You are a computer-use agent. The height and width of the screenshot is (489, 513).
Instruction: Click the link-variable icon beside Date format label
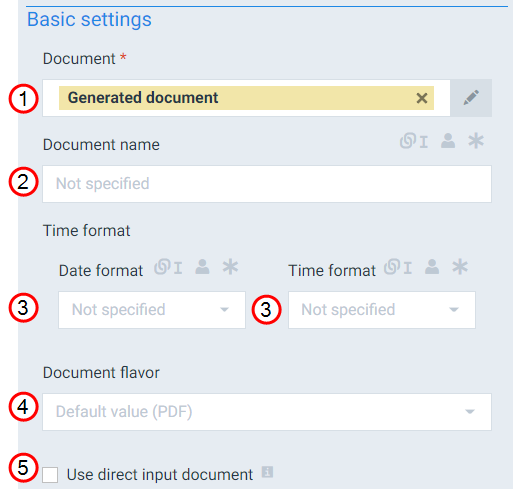(168, 267)
